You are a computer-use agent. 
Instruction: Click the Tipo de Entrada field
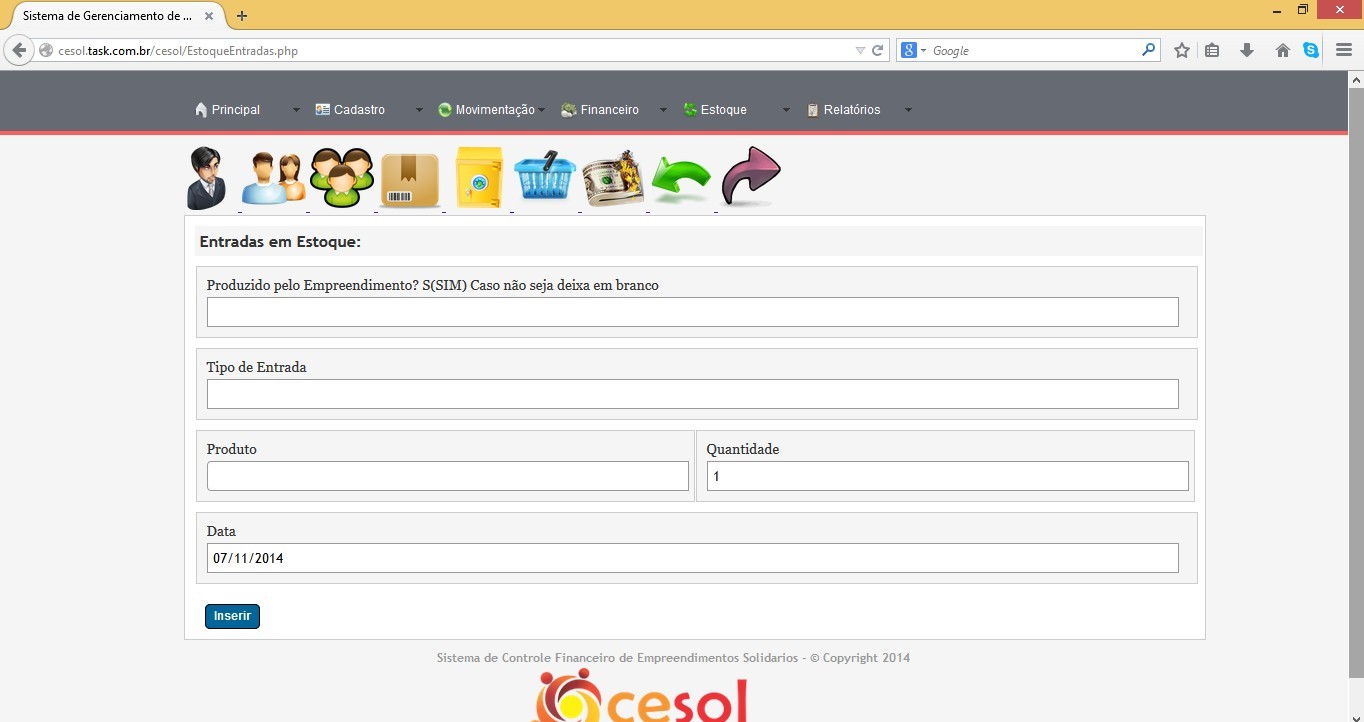tap(692, 394)
